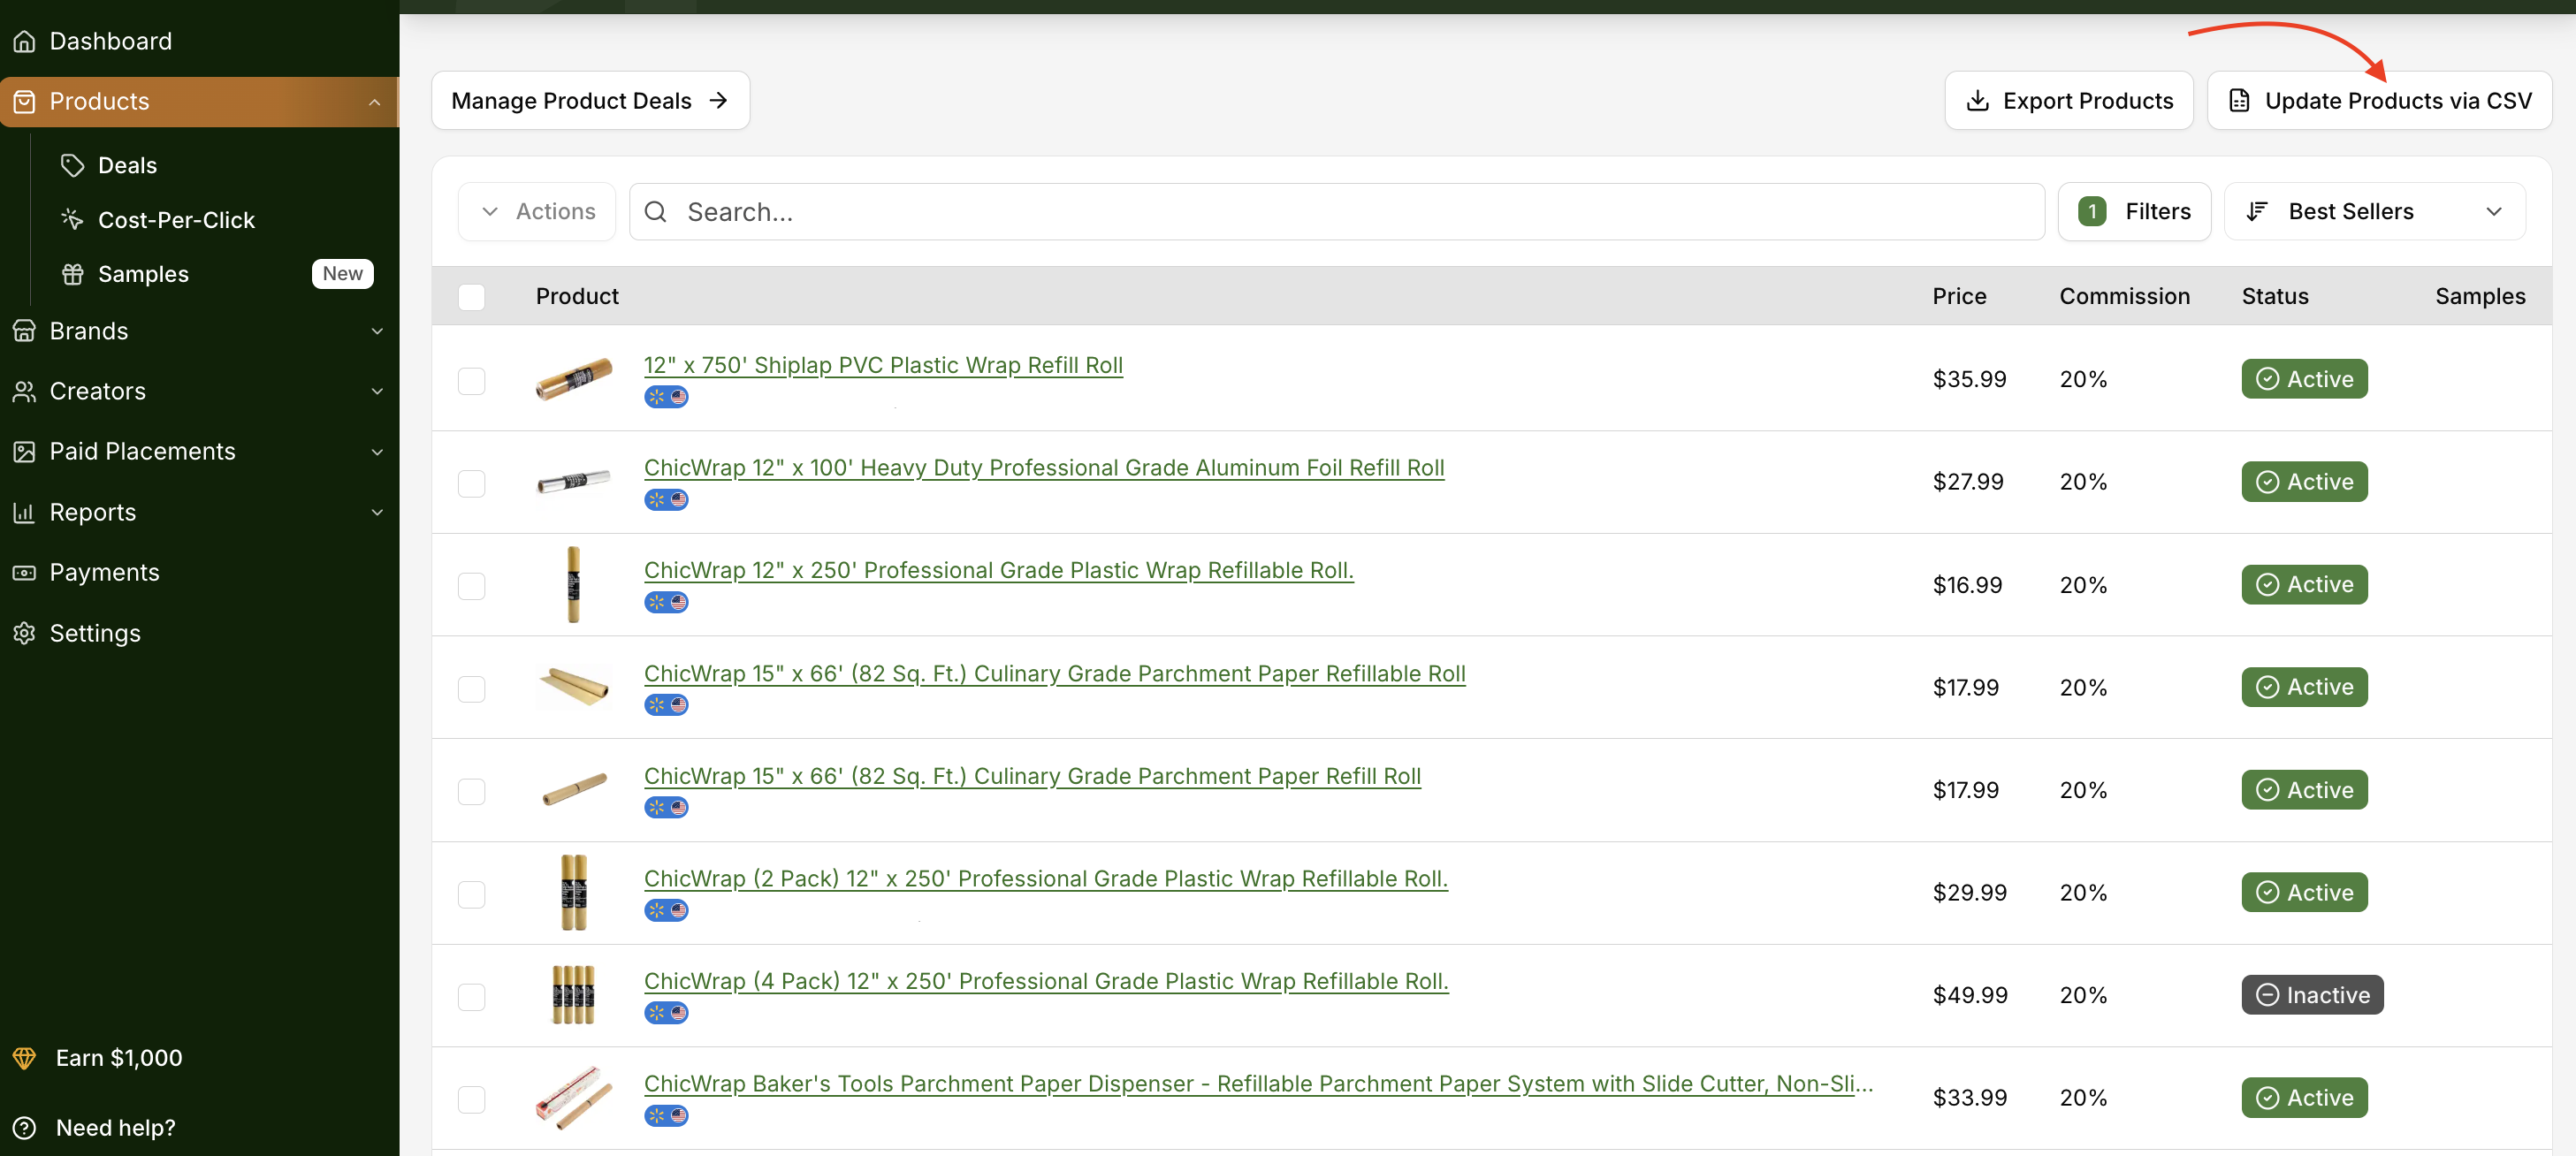
Task: Click the Deals tag icon
Action: pos(72,165)
